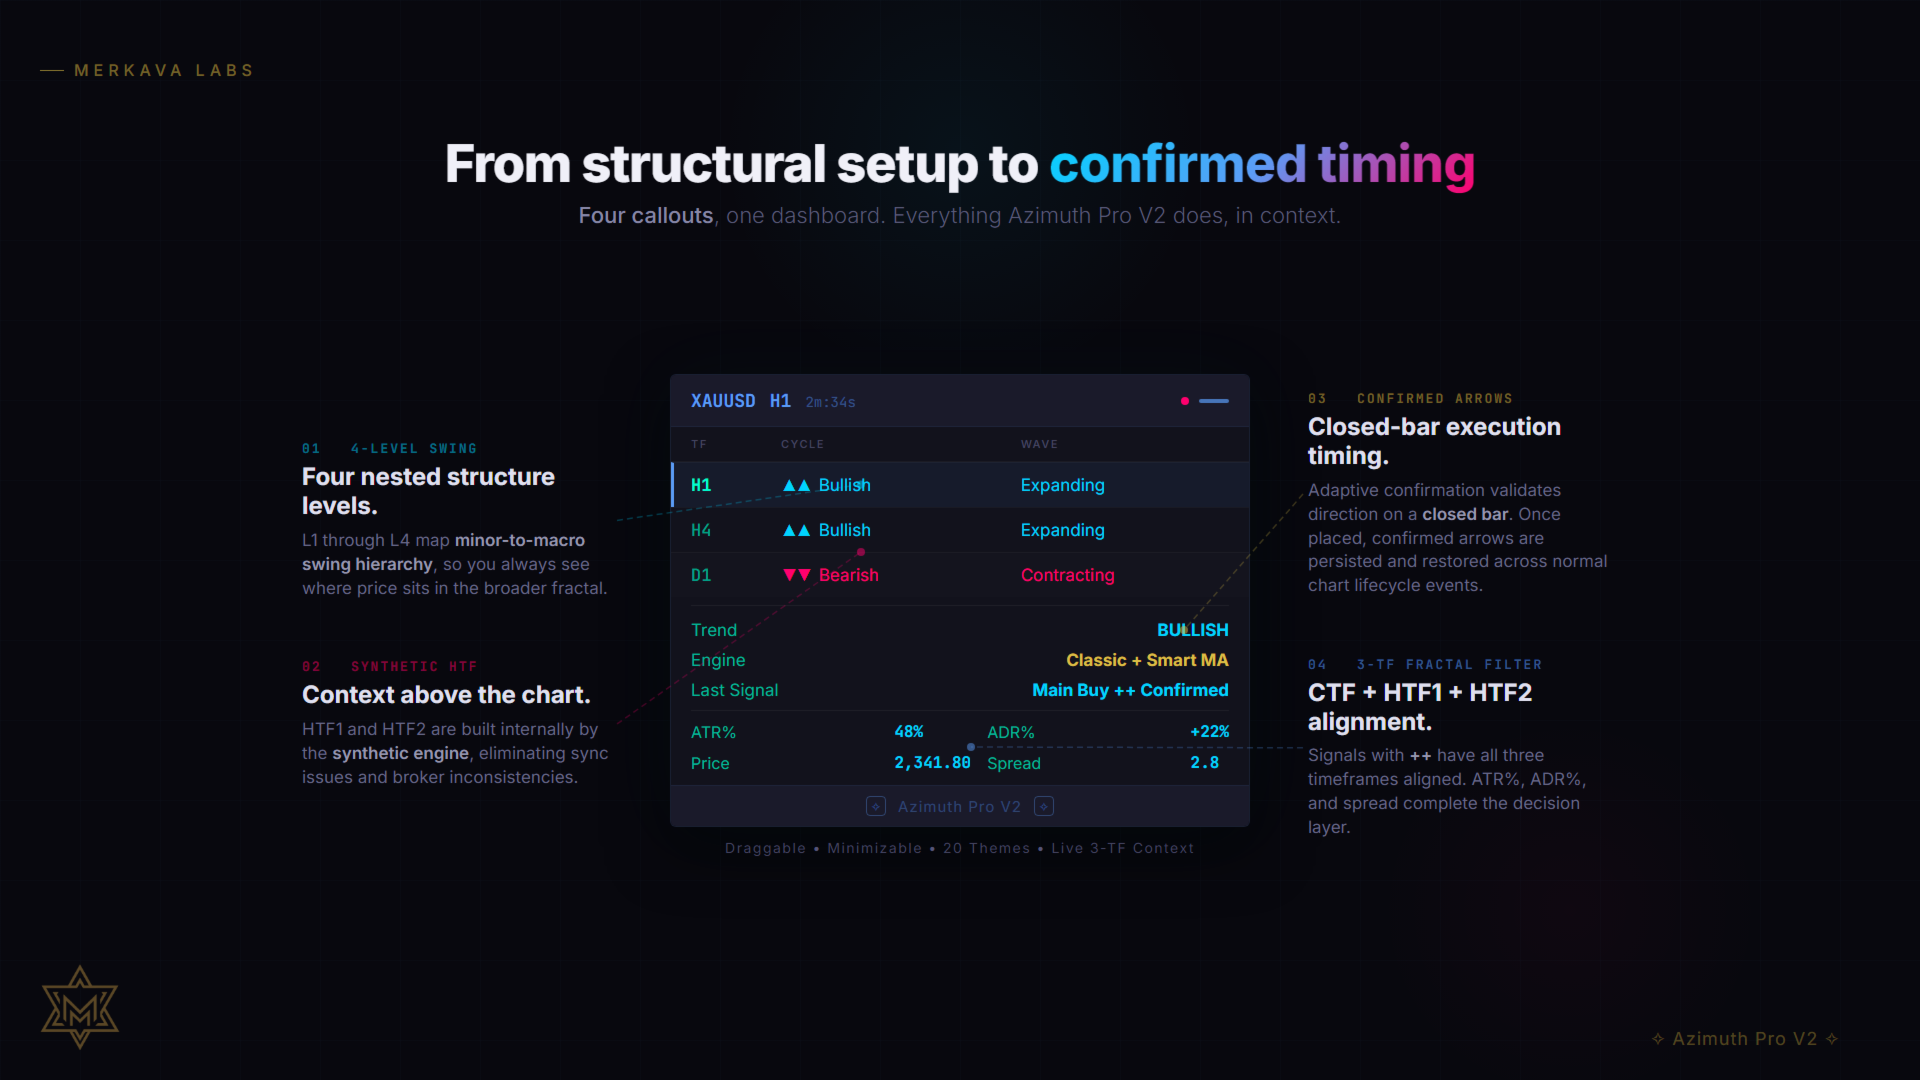Minimize the dashboard using the blue dash
This screenshot has height=1080, width=1920.
click(1214, 401)
